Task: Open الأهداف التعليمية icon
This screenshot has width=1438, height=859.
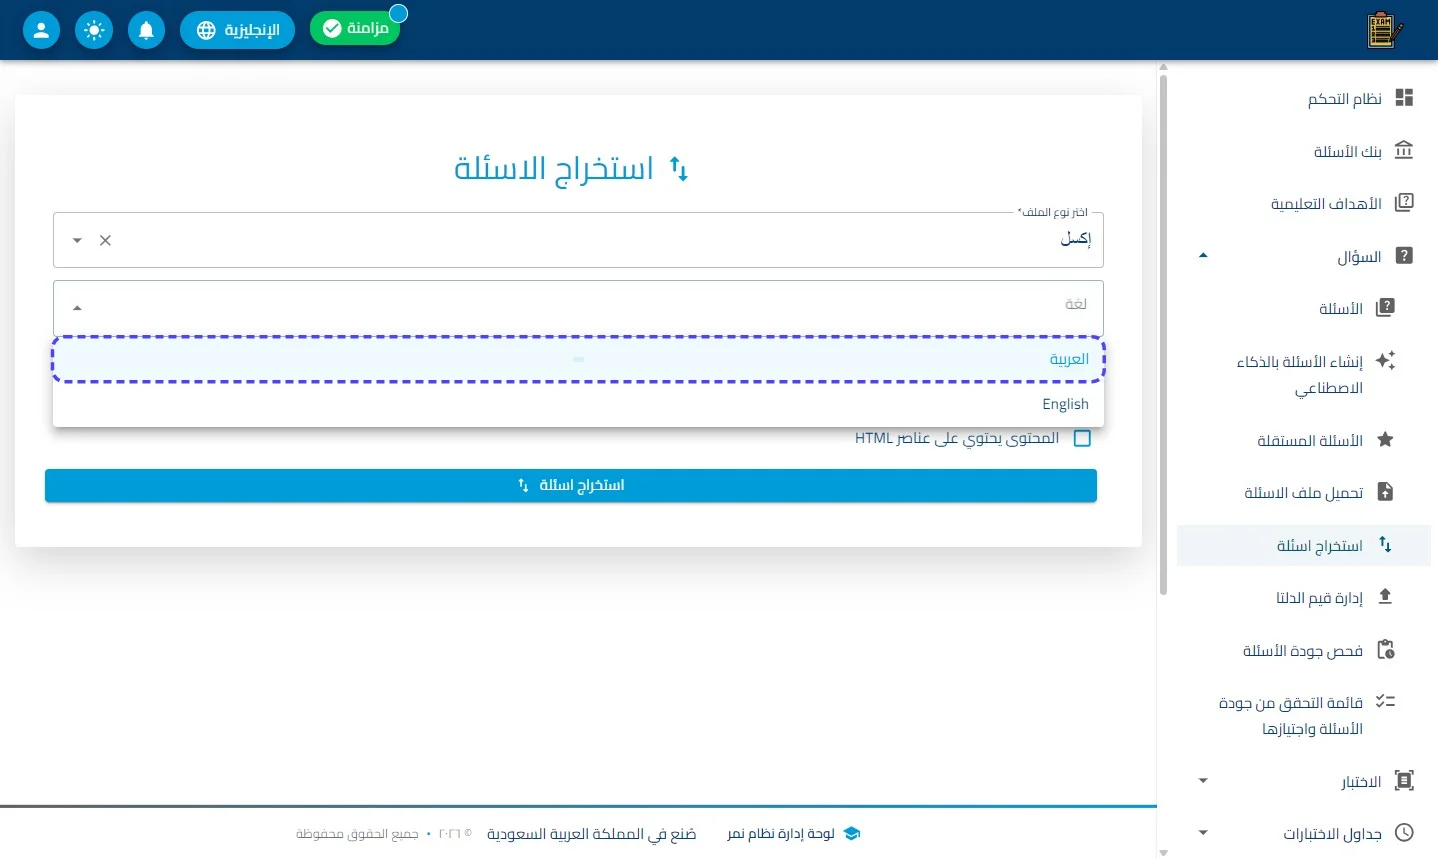Action: click(x=1404, y=203)
